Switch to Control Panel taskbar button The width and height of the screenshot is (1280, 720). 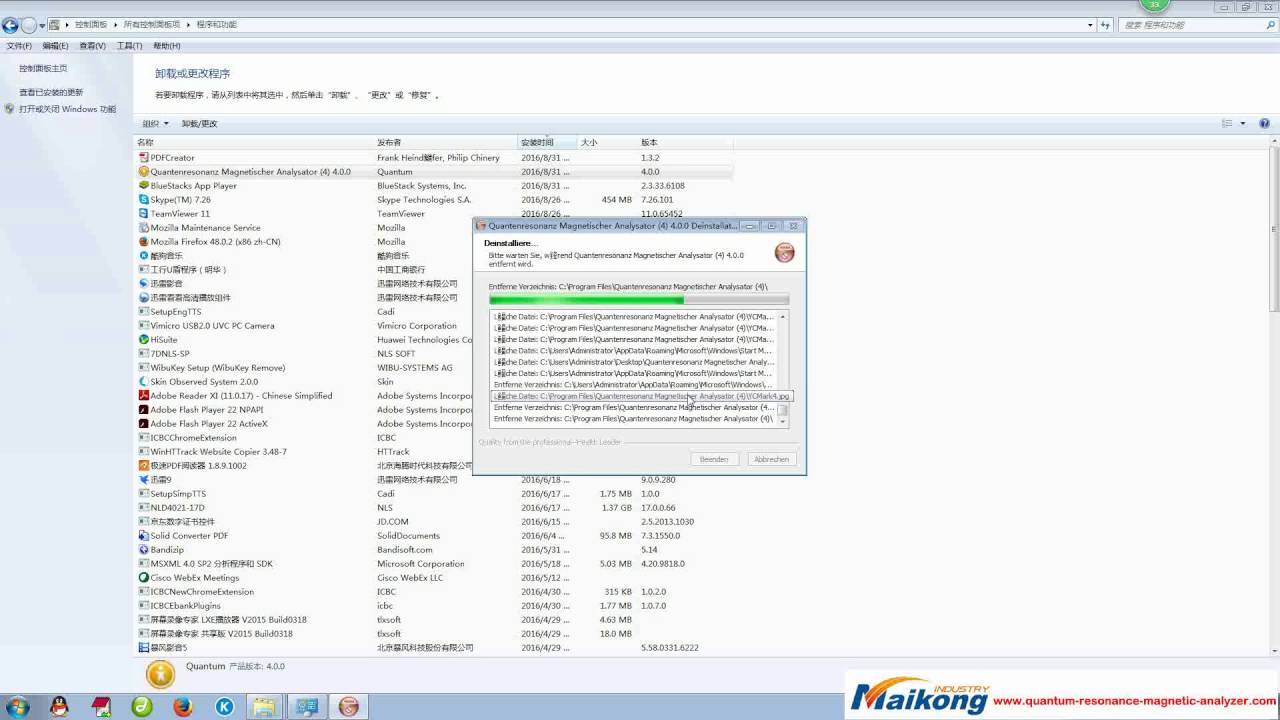click(x=306, y=707)
